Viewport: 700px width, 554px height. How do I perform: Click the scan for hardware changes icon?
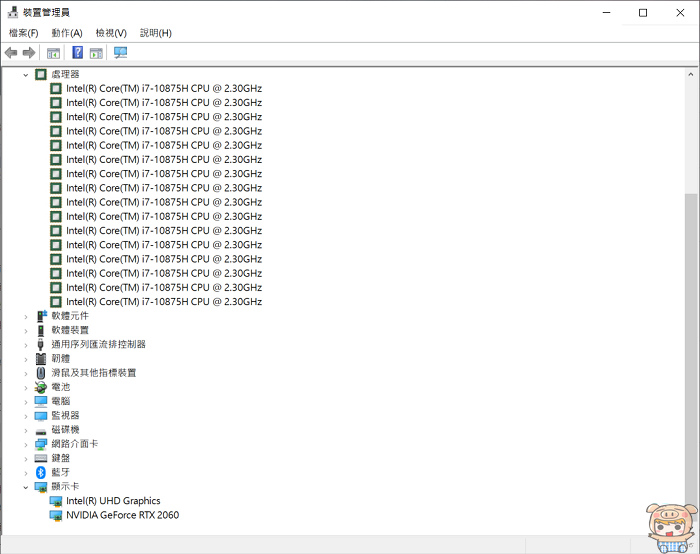click(121, 53)
